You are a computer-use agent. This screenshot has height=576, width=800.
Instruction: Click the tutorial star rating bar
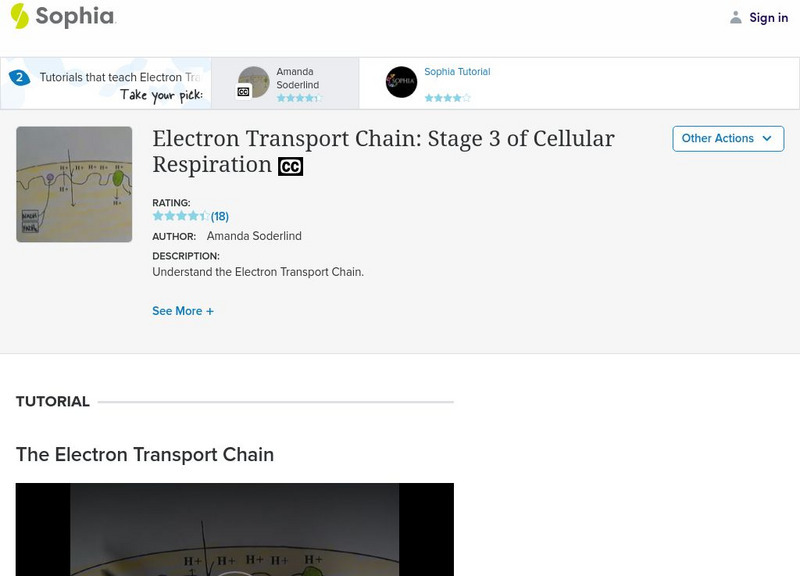[x=180, y=216]
